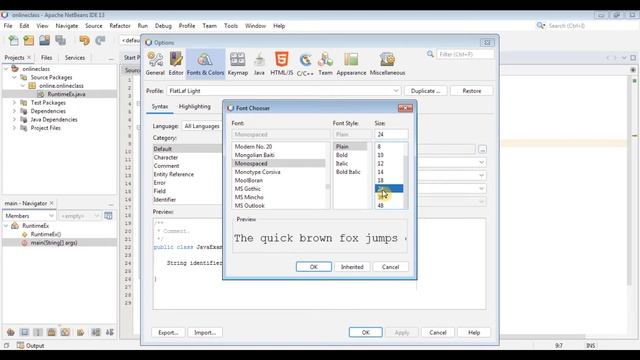Toggle Show Static Members in Navigator
Viewport: 640px width, 360px height.
38,332
